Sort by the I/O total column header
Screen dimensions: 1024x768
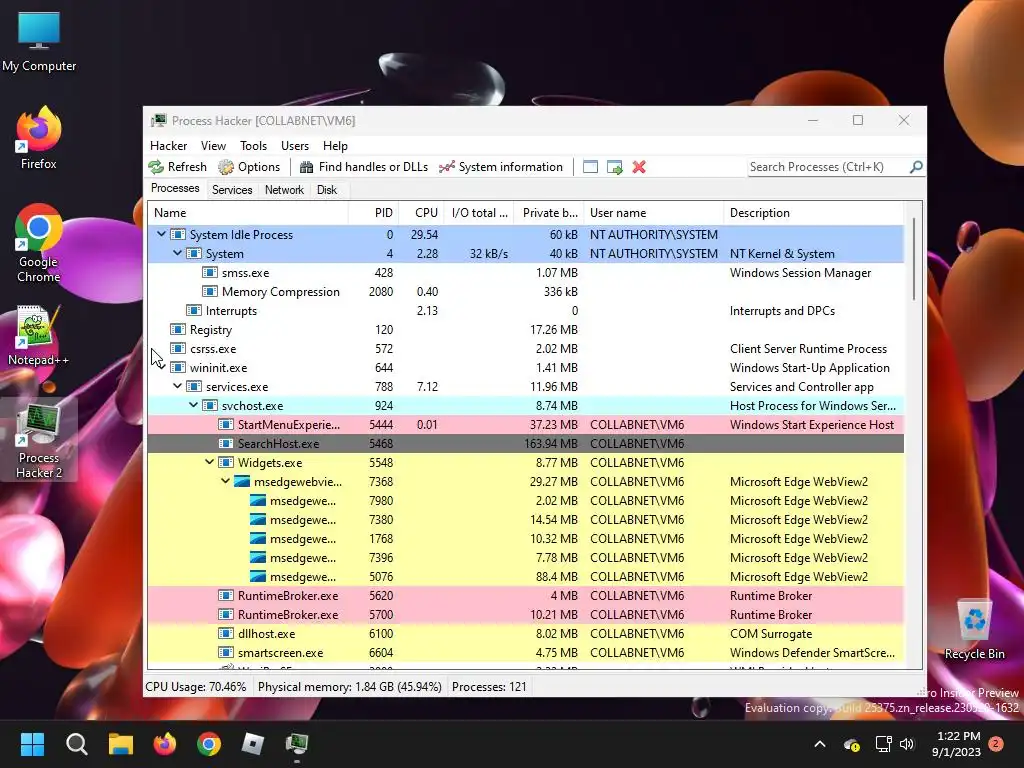tap(479, 213)
